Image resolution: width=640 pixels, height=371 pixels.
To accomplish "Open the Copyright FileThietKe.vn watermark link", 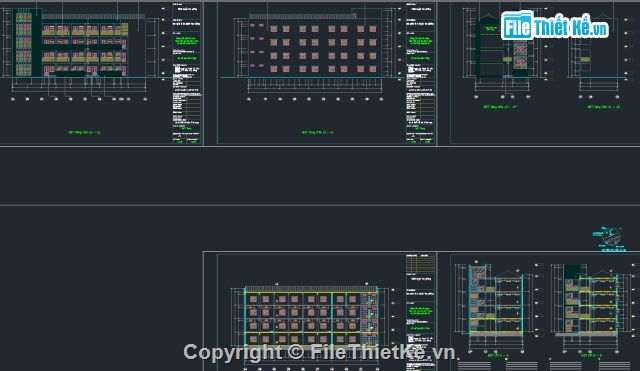I will pyautogui.click(x=319, y=352).
